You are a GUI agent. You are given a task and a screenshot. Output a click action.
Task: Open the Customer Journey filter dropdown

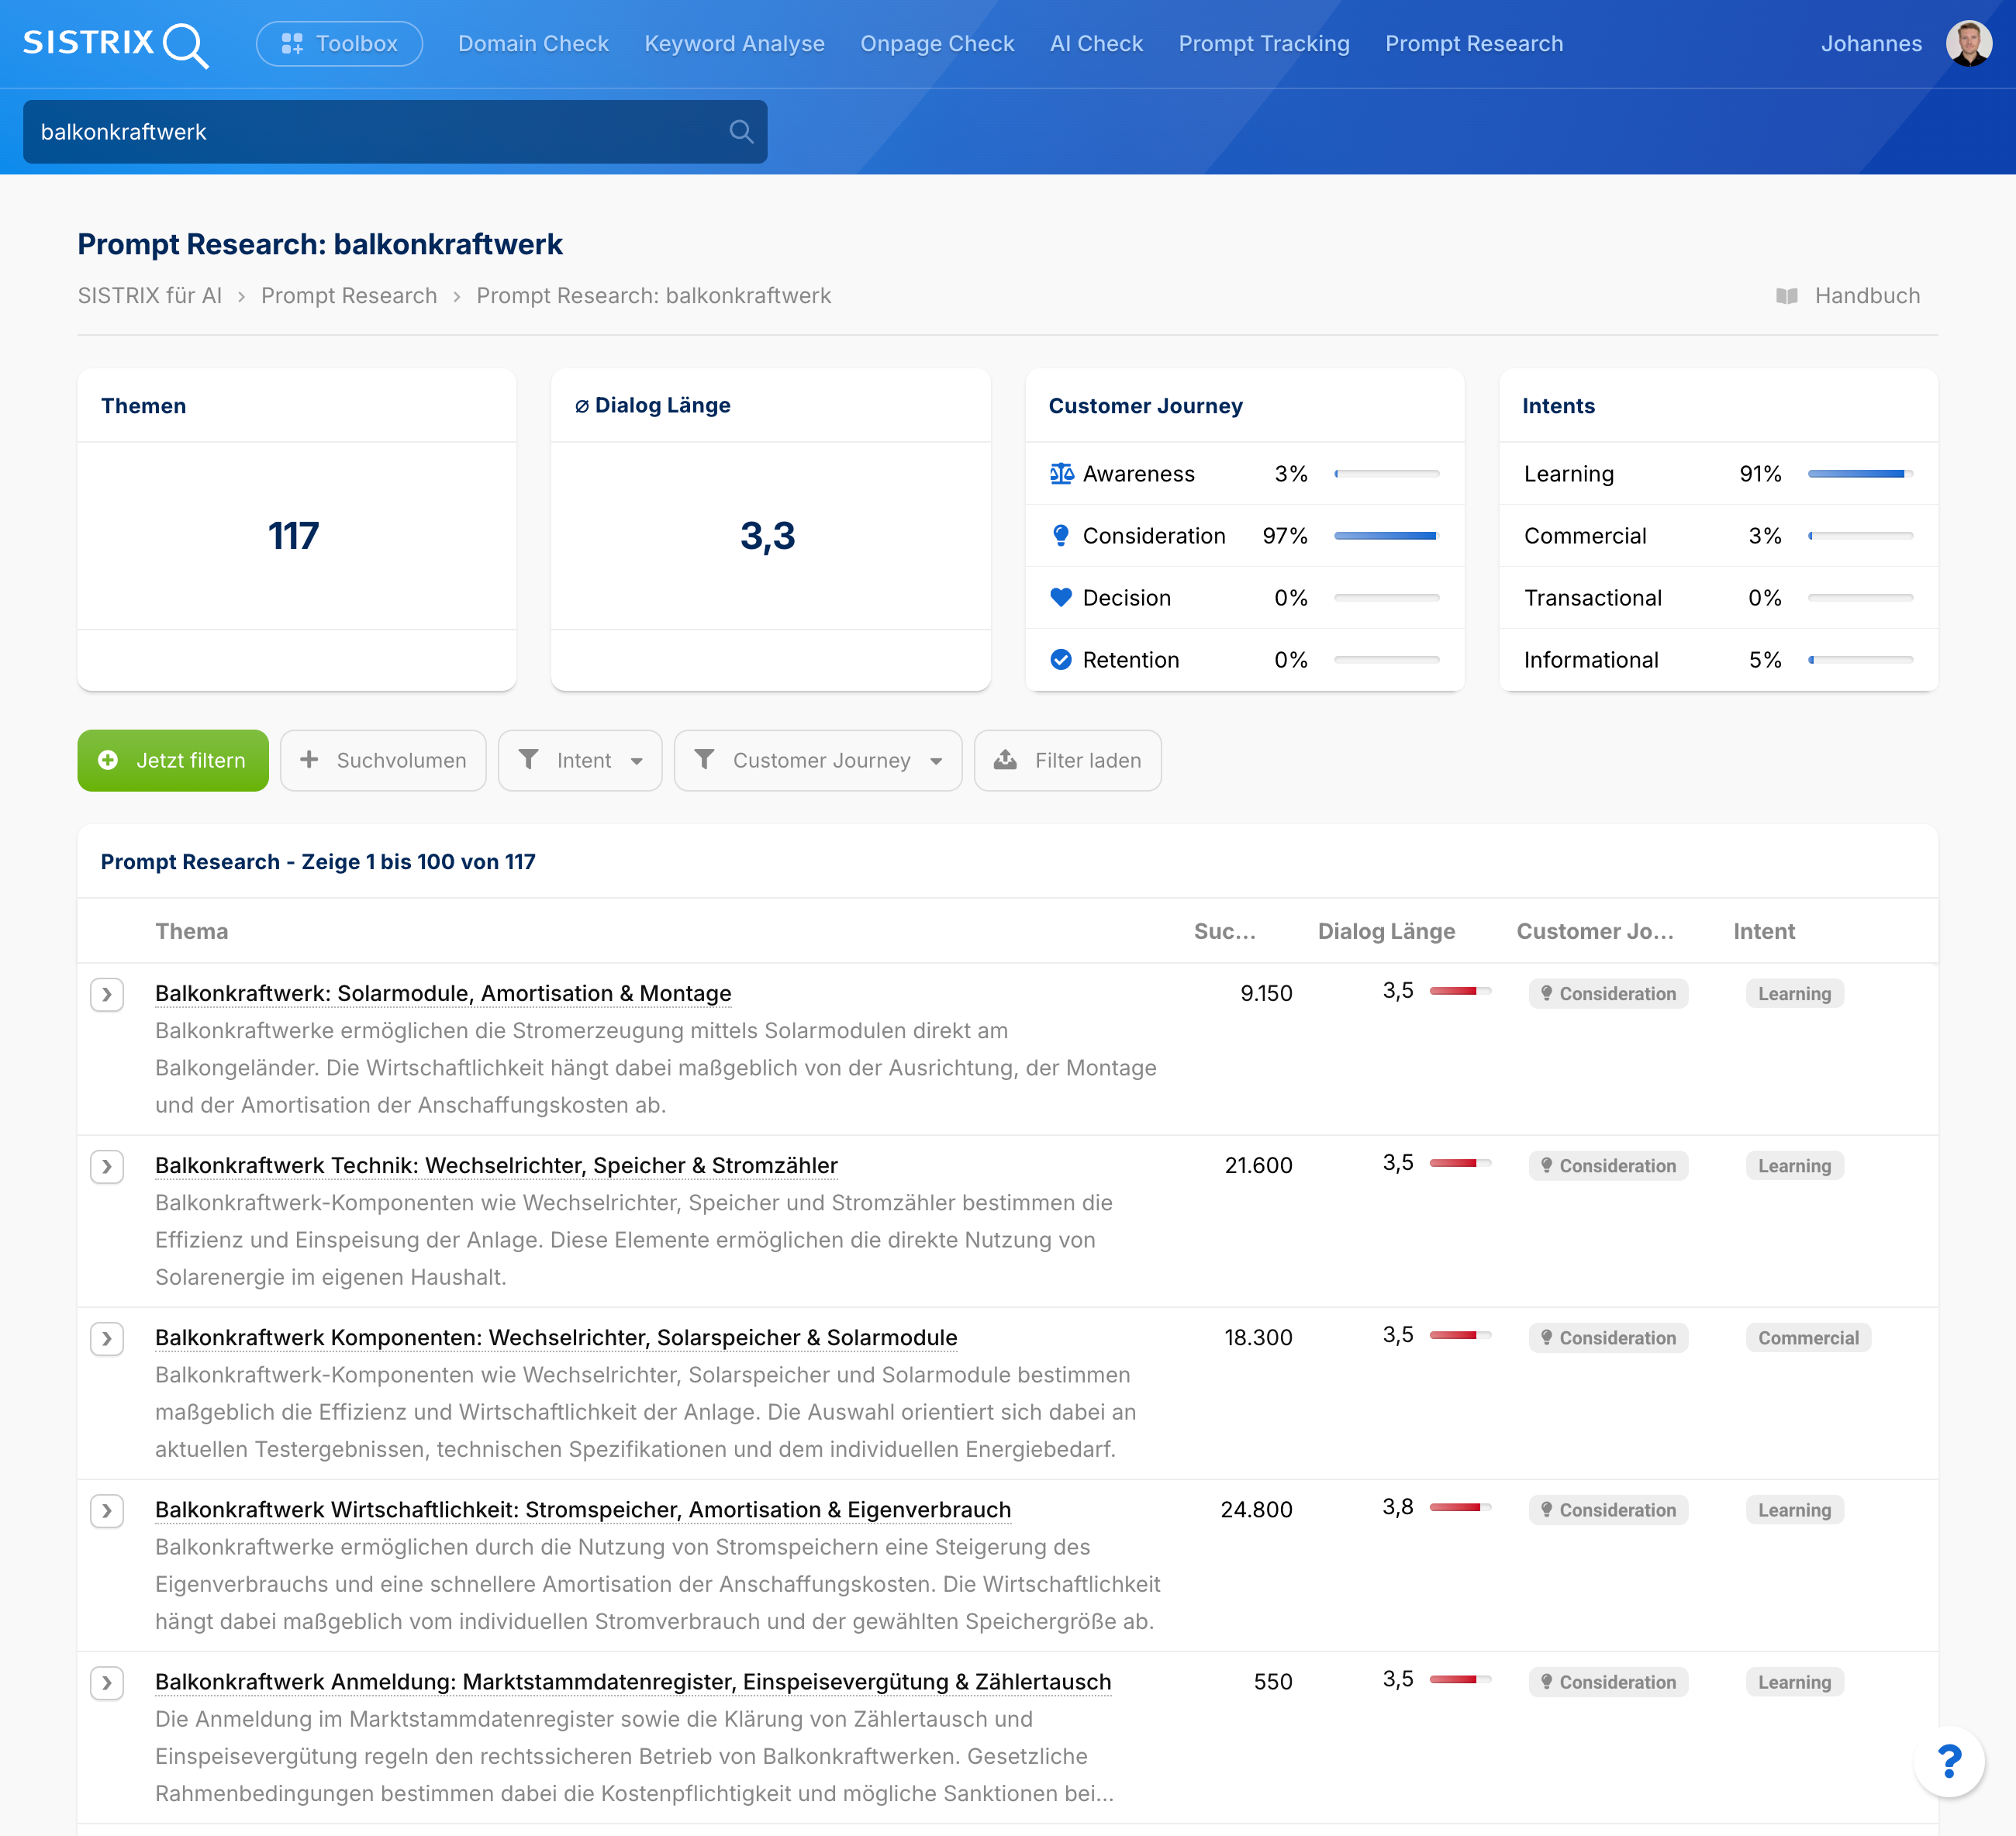(818, 761)
